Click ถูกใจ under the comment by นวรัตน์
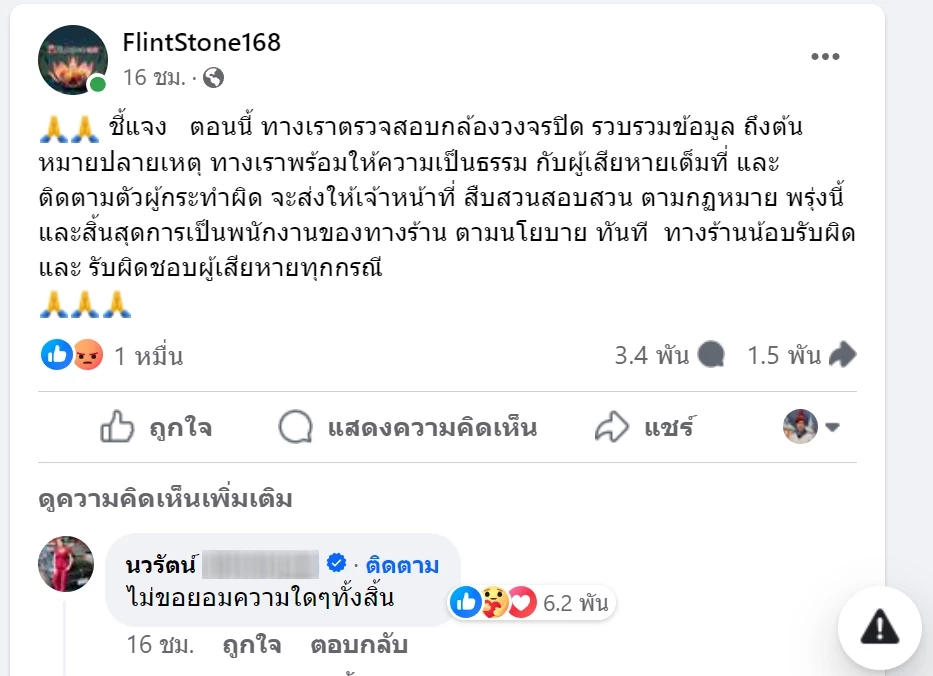The height and width of the screenshot is (676, 933). coord(249,645)
